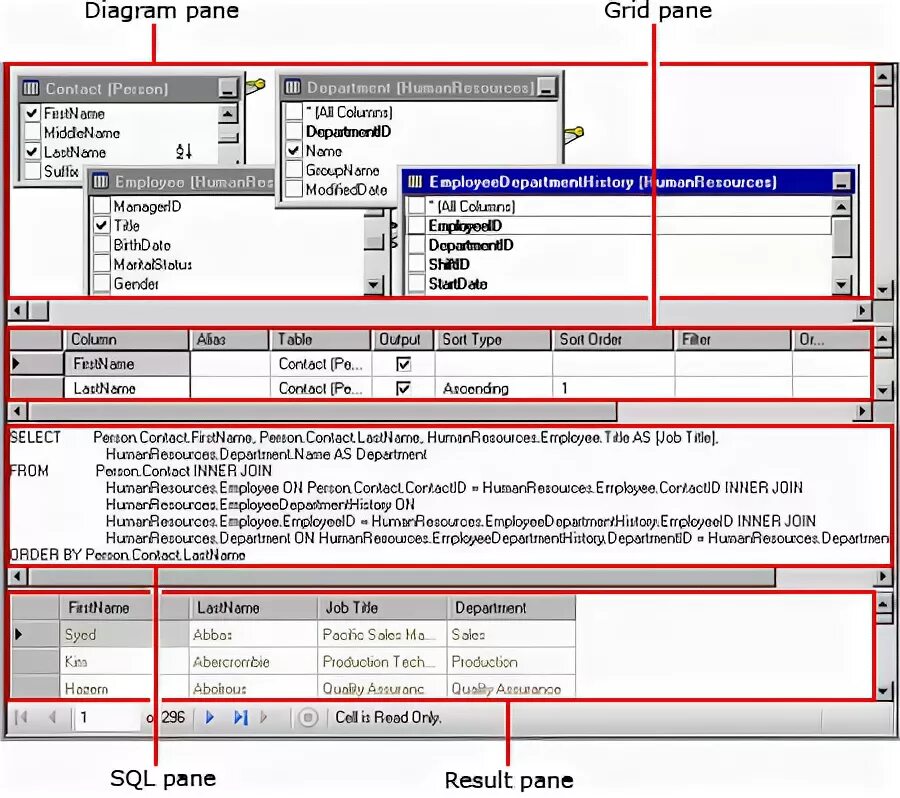900x798 pixels.
Task: Check ManagerID in Employee table
Action: coord(102,206)
